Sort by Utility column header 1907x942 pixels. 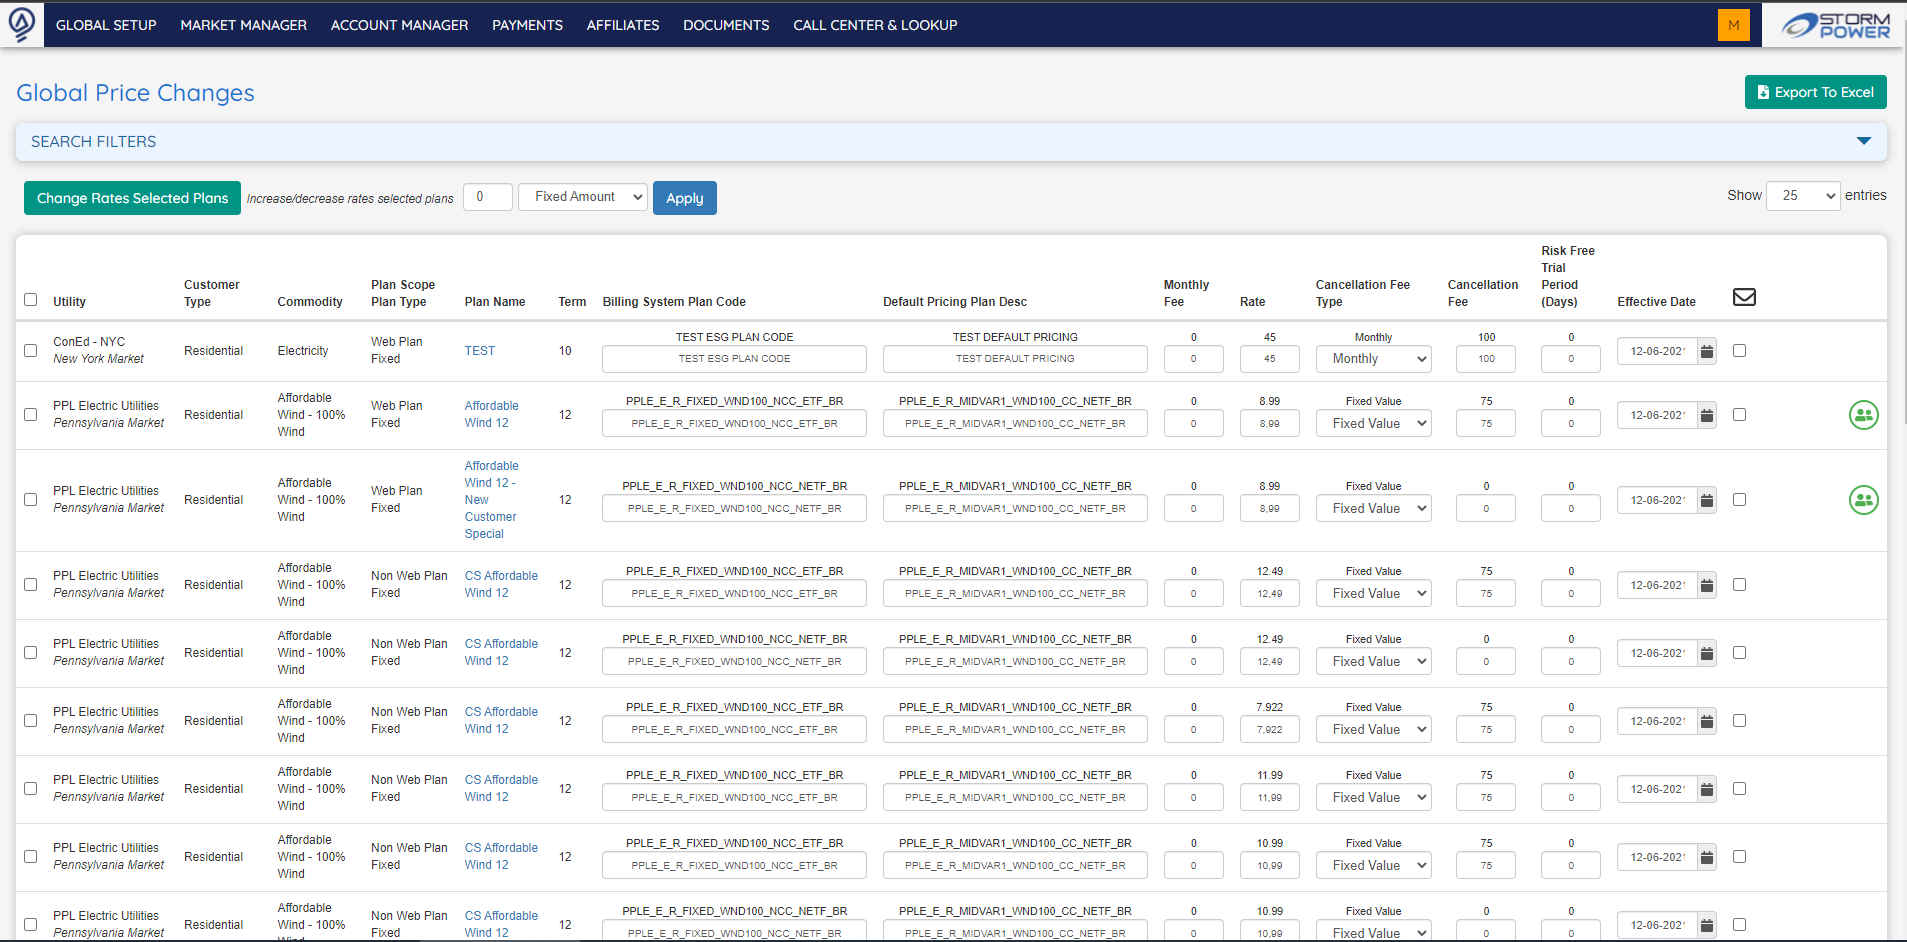[x=69, y=302]
